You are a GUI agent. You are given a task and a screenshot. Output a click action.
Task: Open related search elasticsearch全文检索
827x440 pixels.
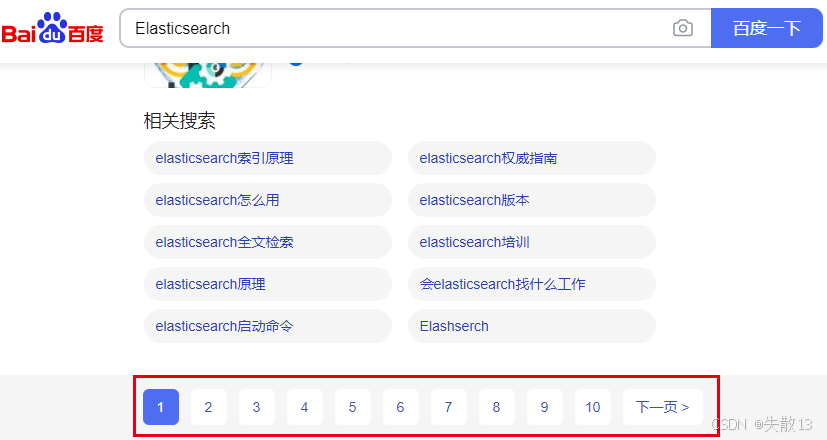coord(268,242)
